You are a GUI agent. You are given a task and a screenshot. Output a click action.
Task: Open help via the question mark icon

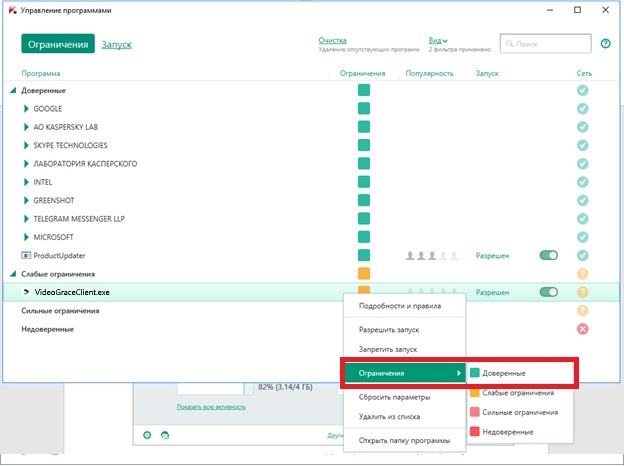pos(605,43)
